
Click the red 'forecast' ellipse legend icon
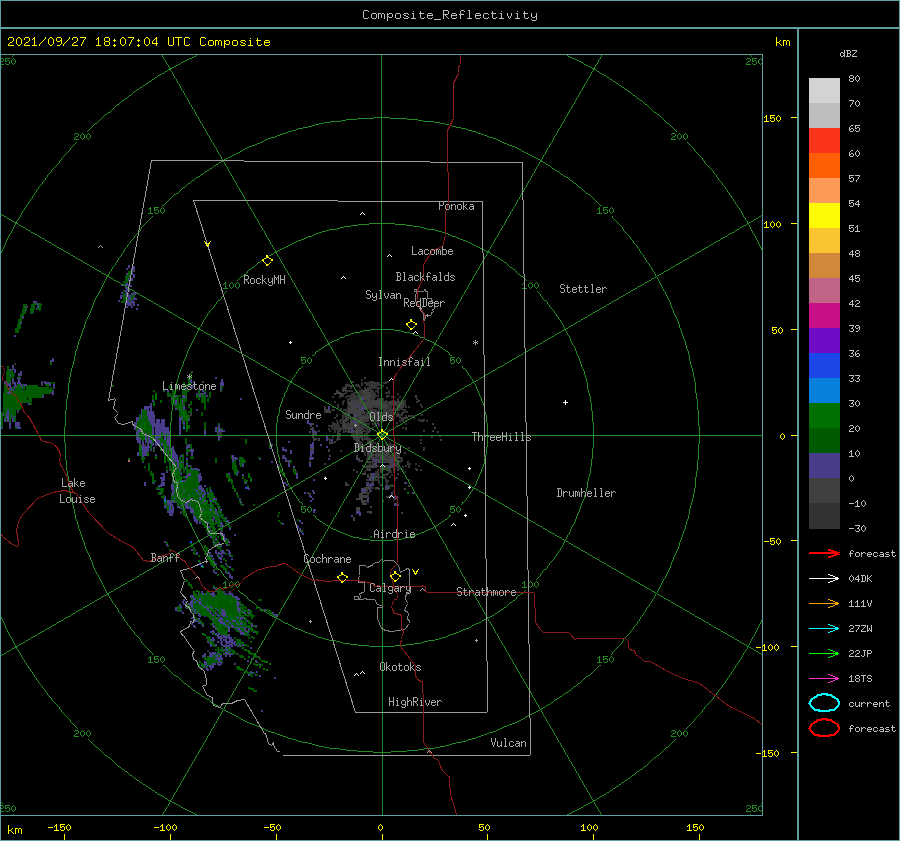tap(824, 728)
